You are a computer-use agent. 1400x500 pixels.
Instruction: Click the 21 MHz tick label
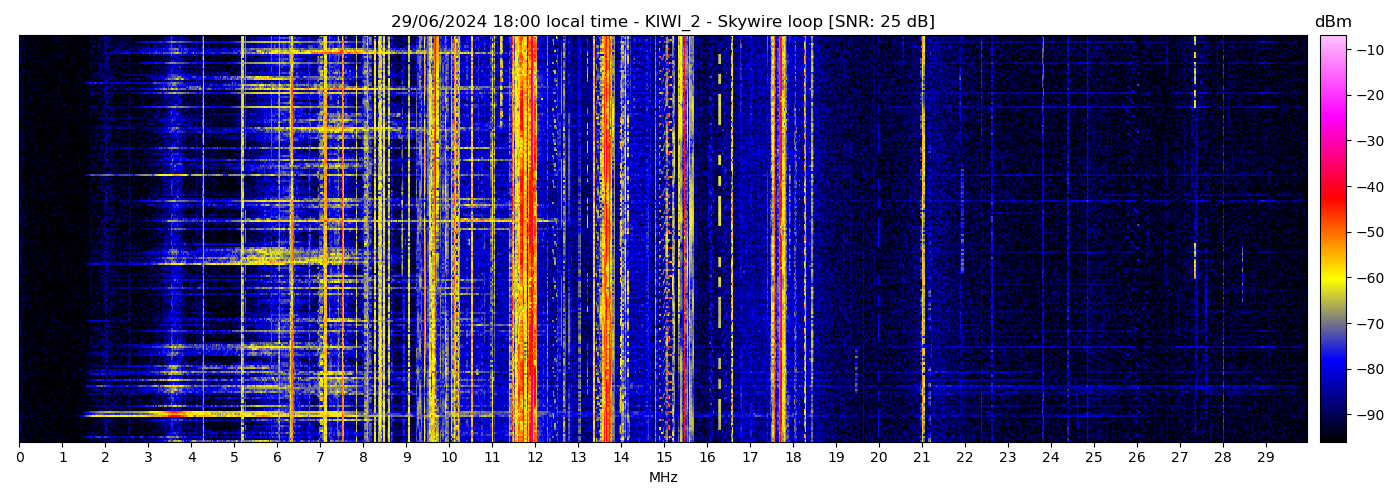[x=922, y=457]
